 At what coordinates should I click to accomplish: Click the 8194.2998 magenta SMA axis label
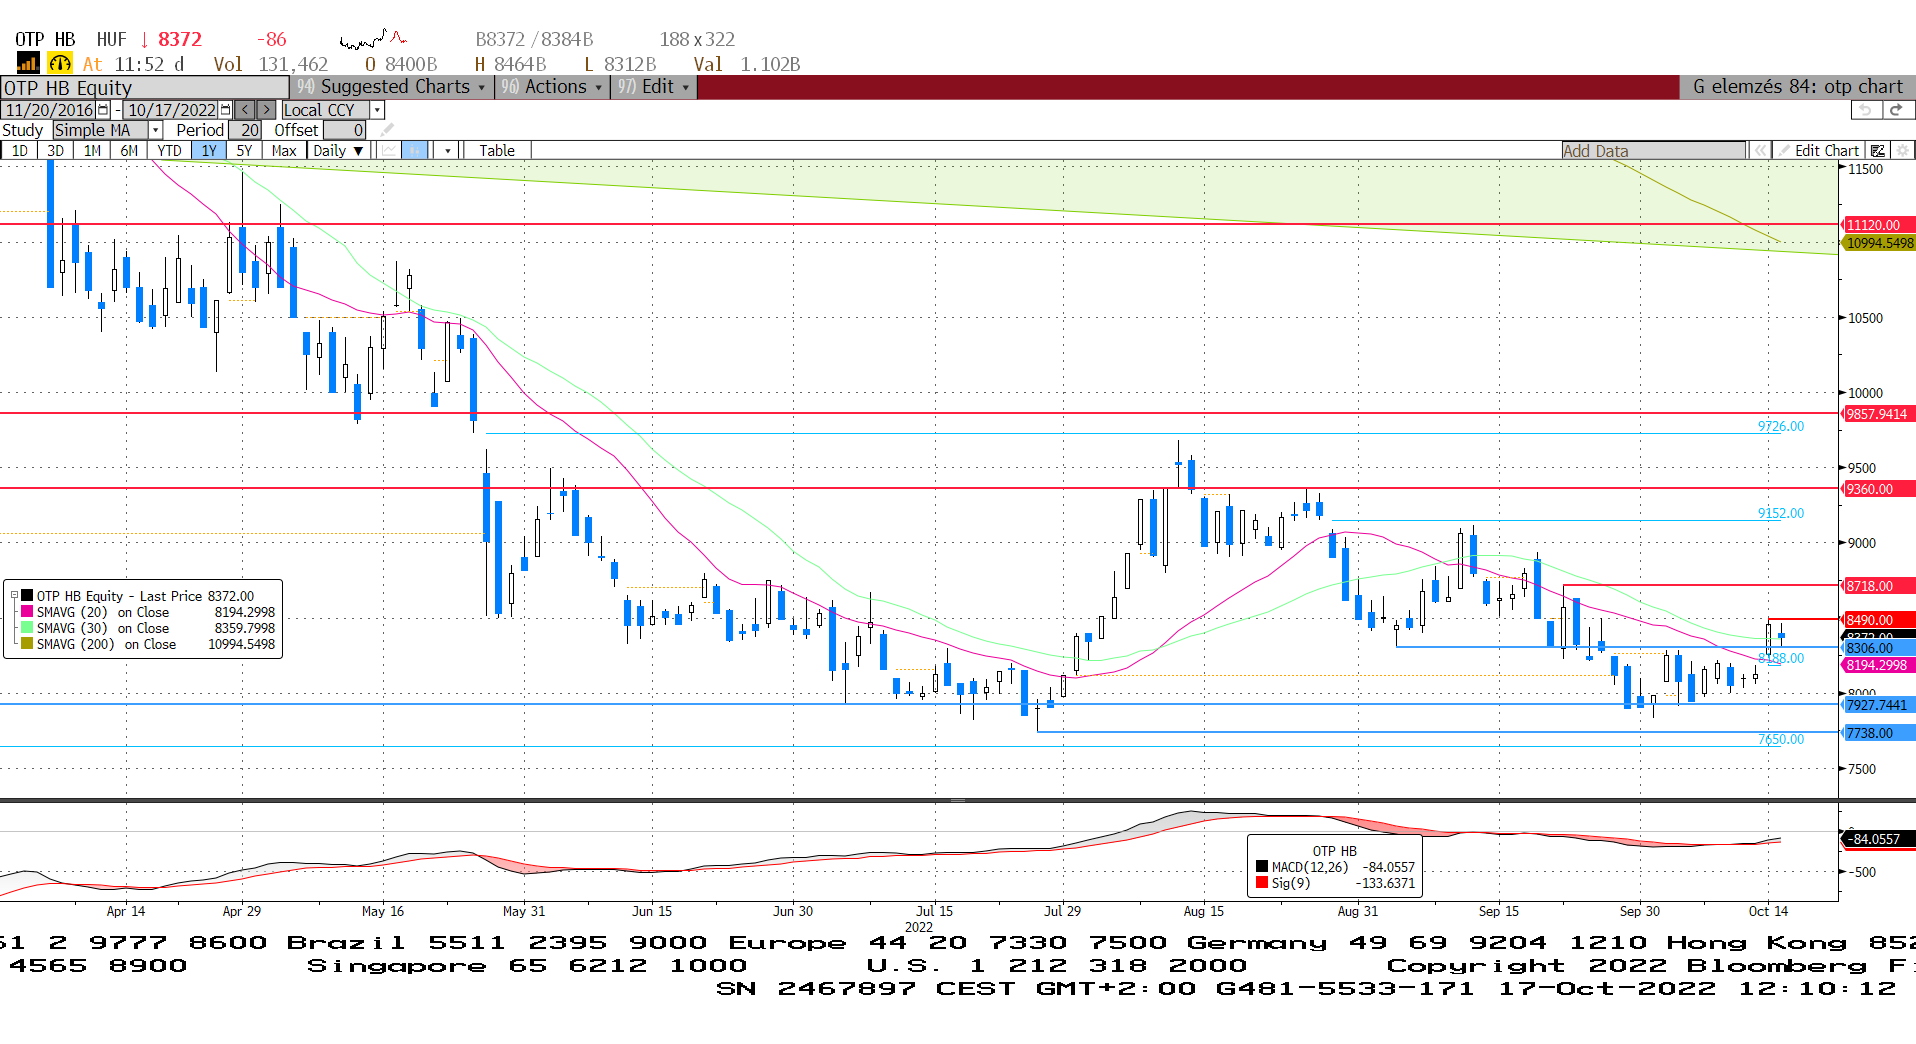(1879, 665)
